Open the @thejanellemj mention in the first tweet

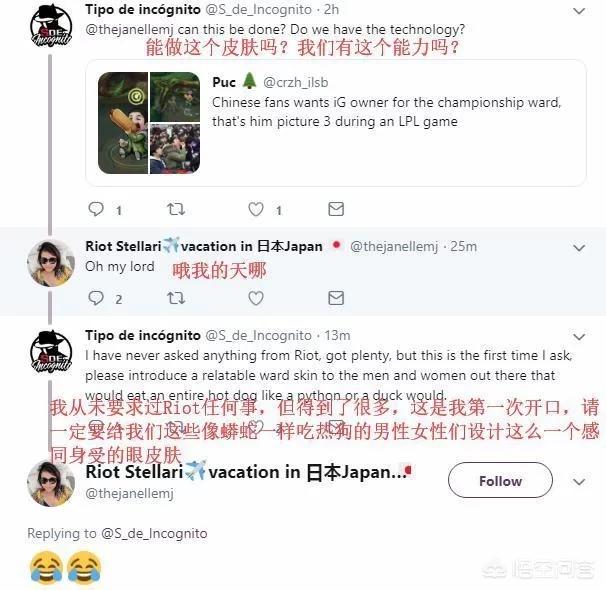129,30
